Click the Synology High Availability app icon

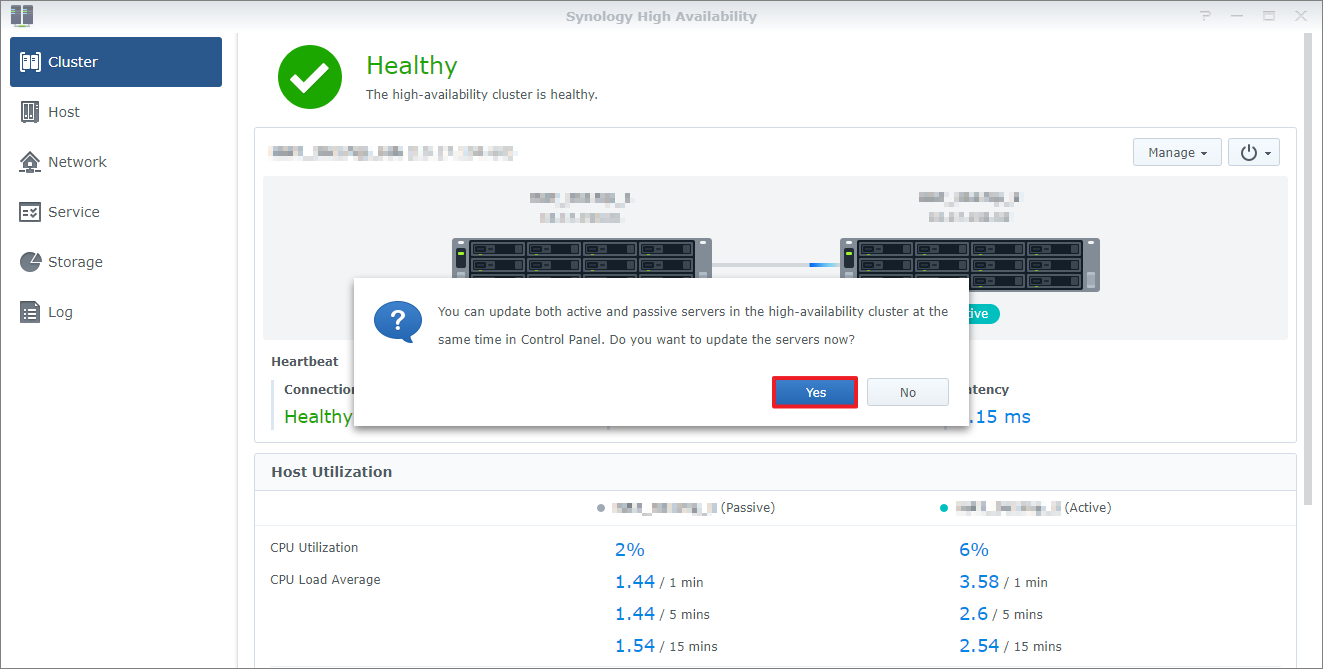point(22,15)
